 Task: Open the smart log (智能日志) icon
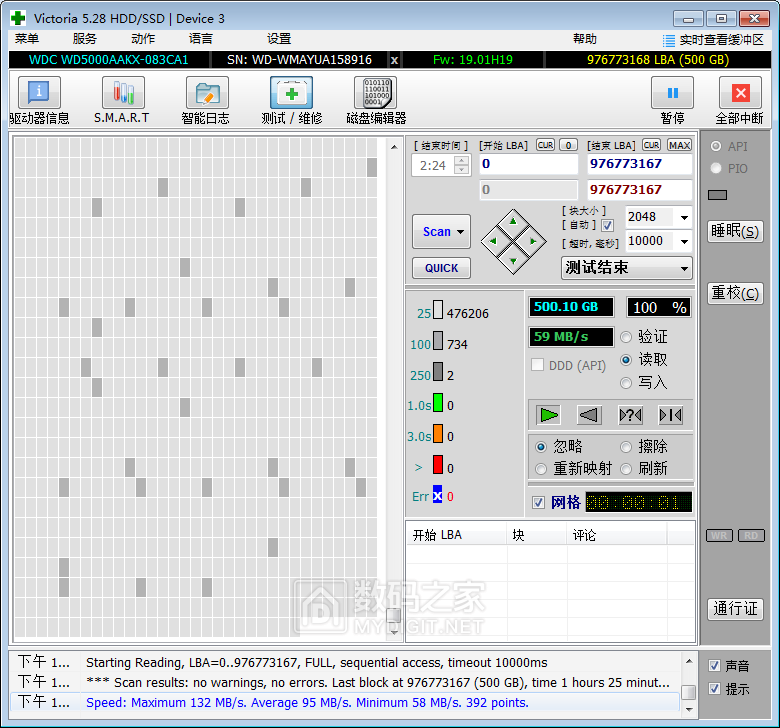pyautogui.click(x=207, y=93)
